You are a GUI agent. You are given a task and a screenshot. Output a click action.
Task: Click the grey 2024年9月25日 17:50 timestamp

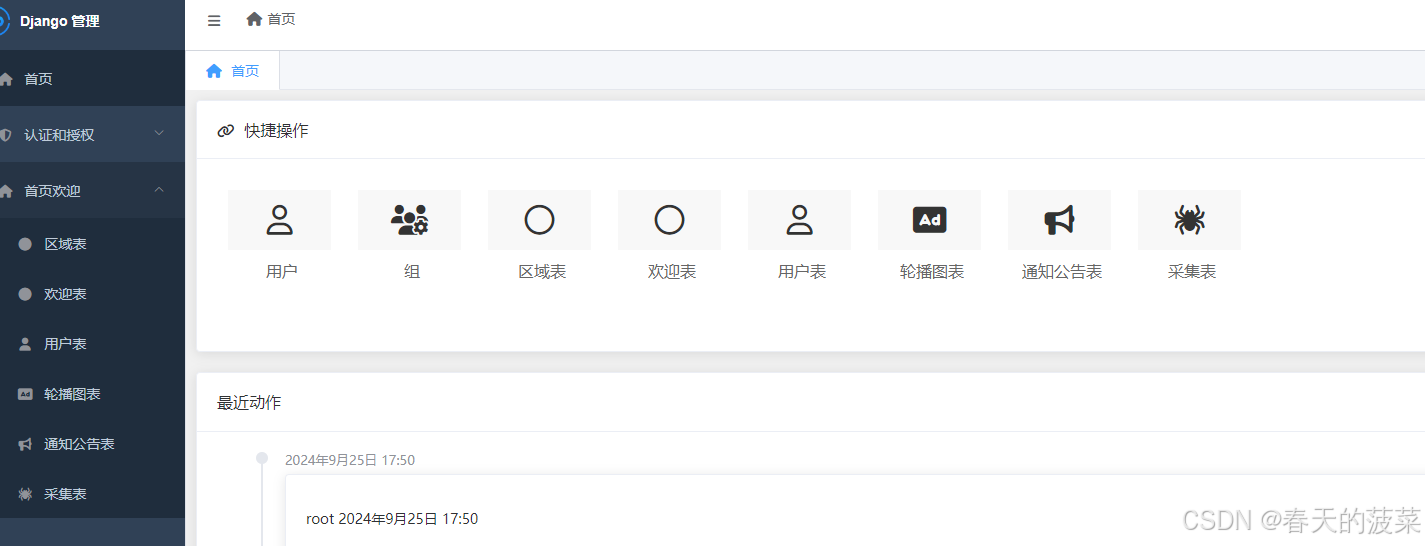click(350, 460)
